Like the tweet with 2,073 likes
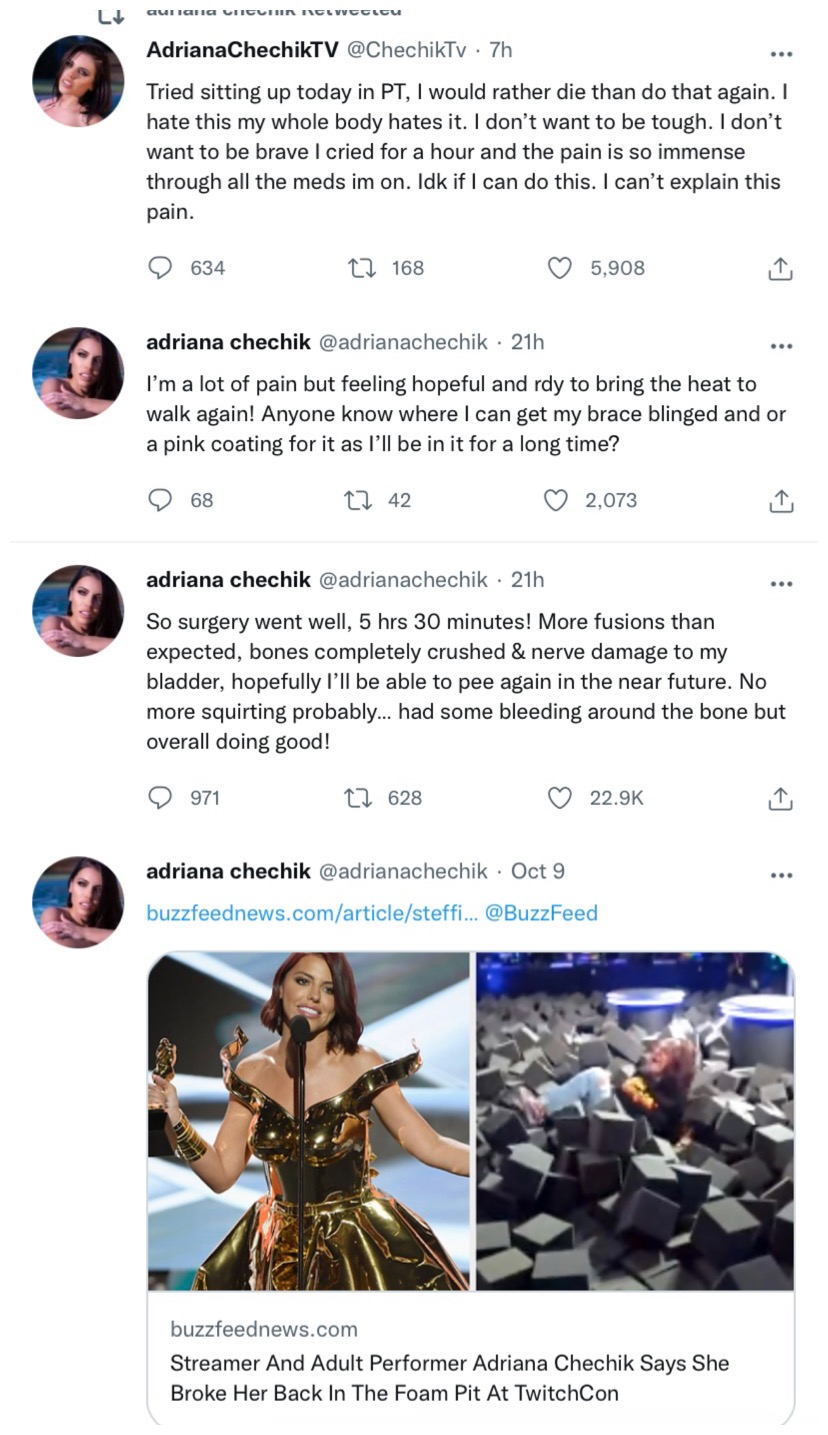 point(556,500)
